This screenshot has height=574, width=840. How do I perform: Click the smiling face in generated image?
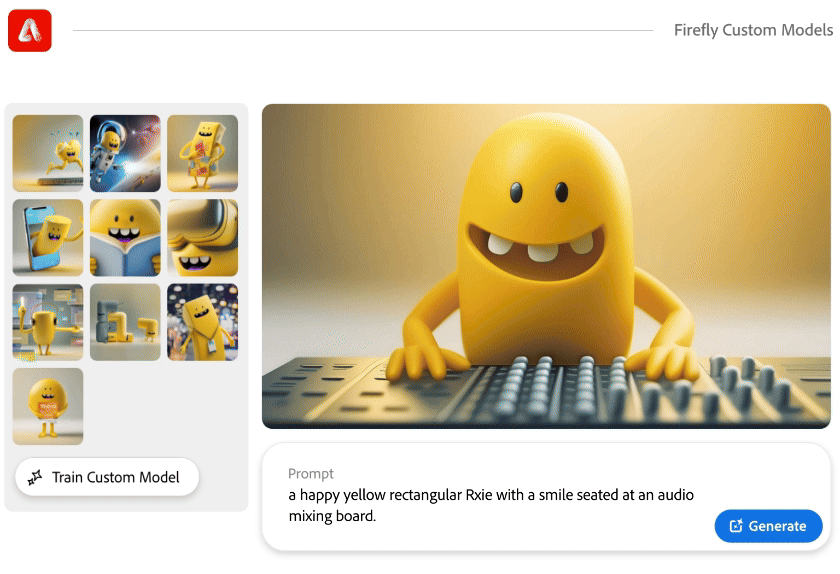pyautogui.click(x=538, y=230)
